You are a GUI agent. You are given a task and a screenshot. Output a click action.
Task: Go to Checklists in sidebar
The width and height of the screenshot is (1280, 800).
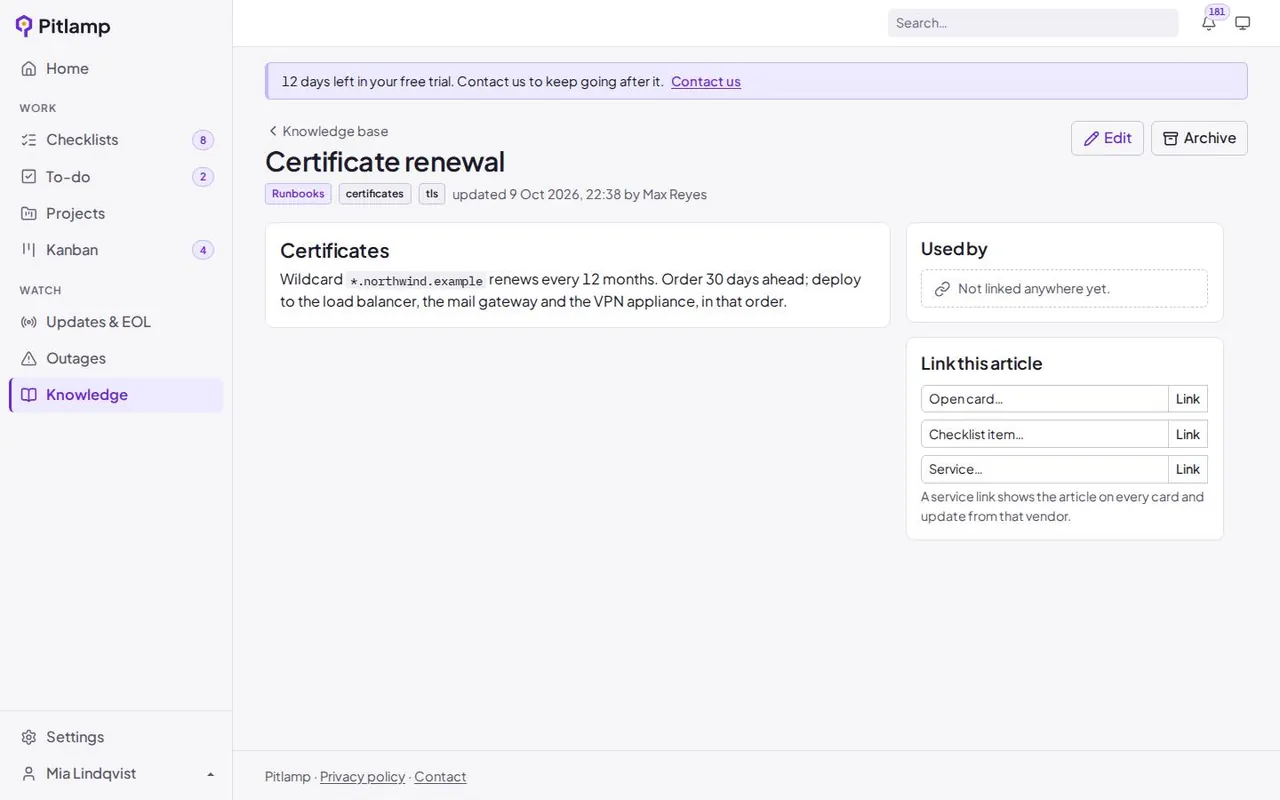pyautogui.click(x=116, y=140)
